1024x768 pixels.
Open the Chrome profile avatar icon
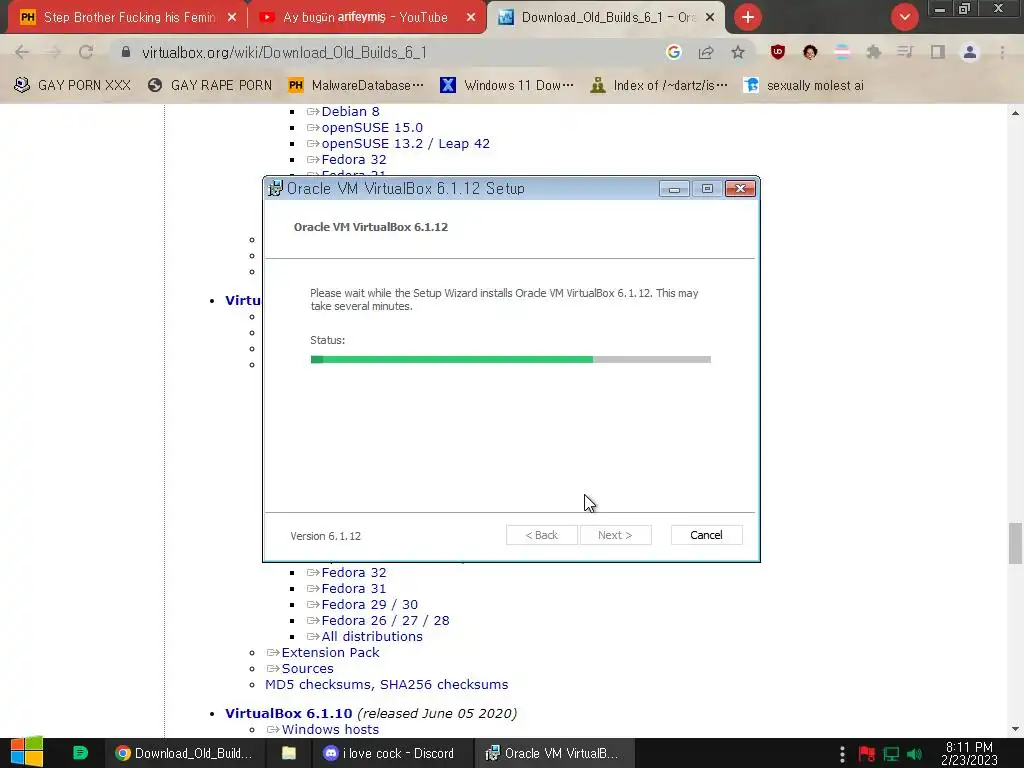[x=970, y=52]
